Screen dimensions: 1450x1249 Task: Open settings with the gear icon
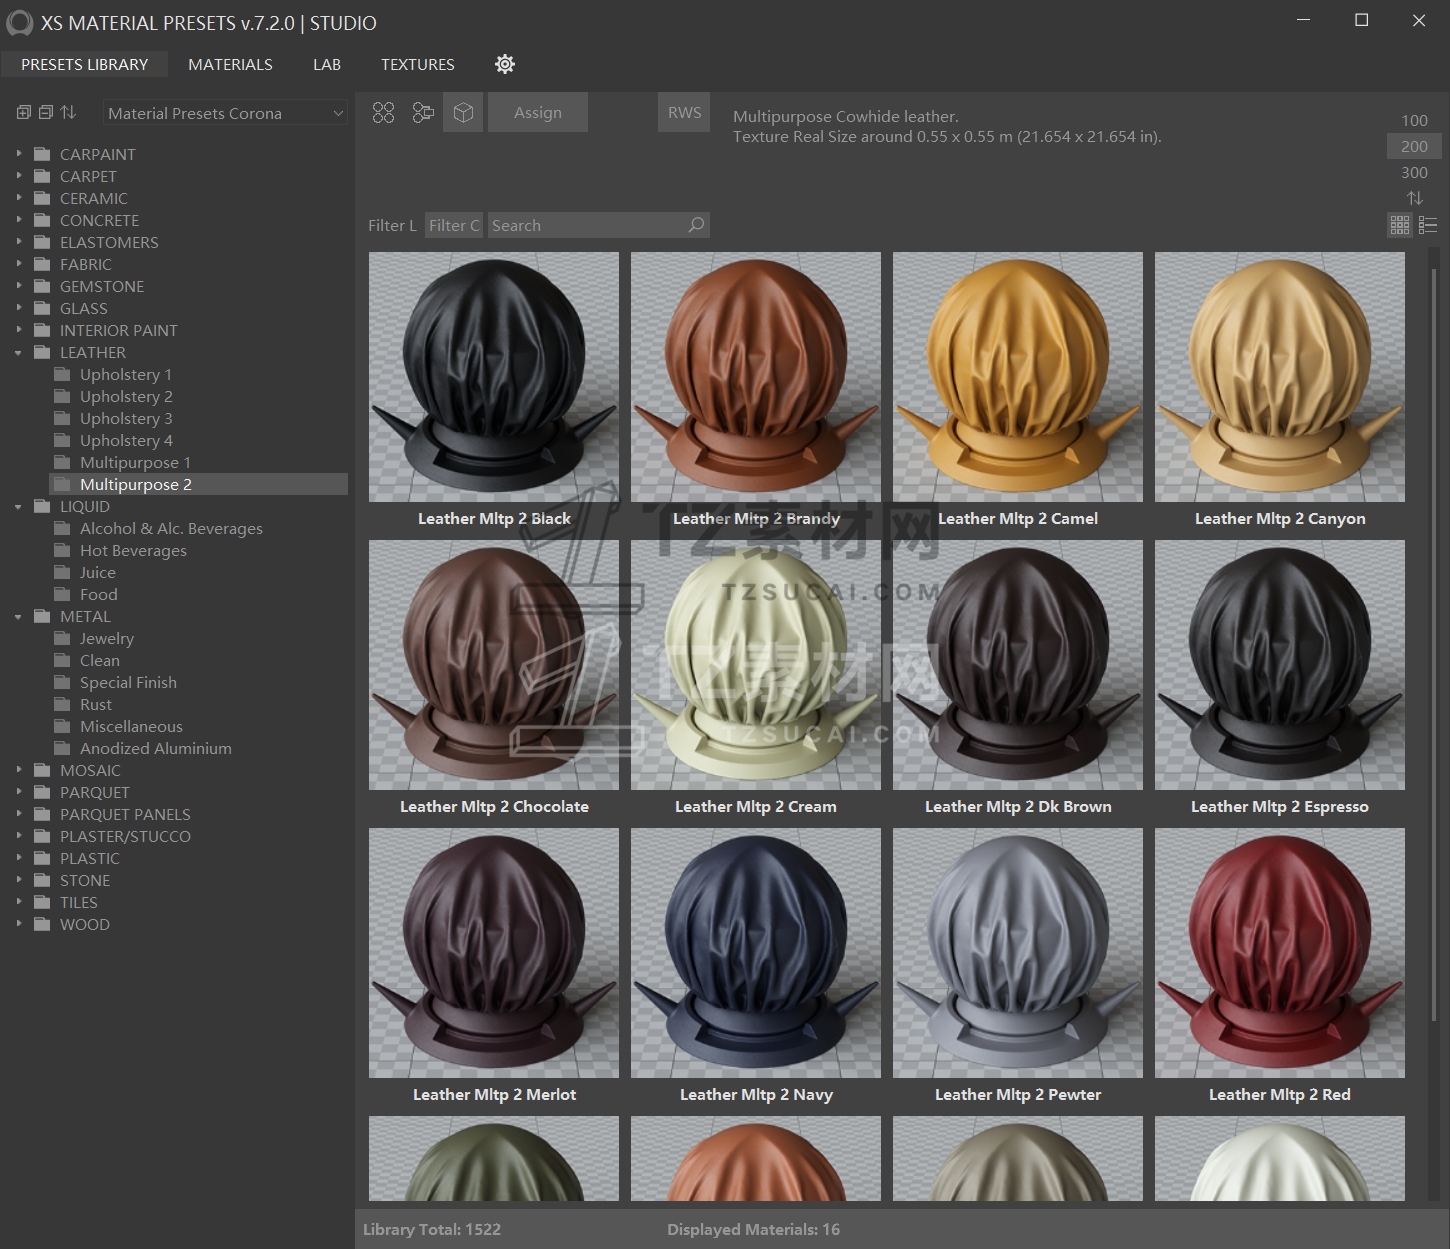click(505, 64)
